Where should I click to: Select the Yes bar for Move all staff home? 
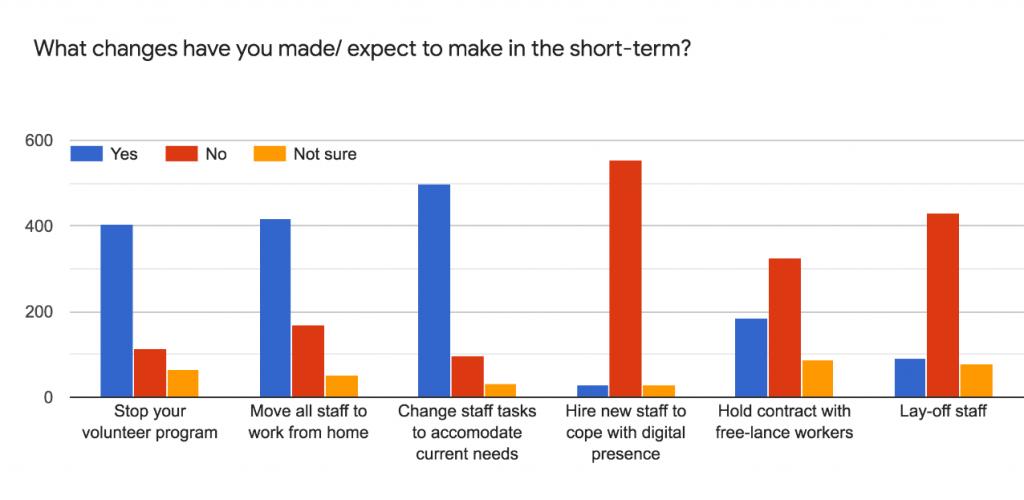coord(275,308)
